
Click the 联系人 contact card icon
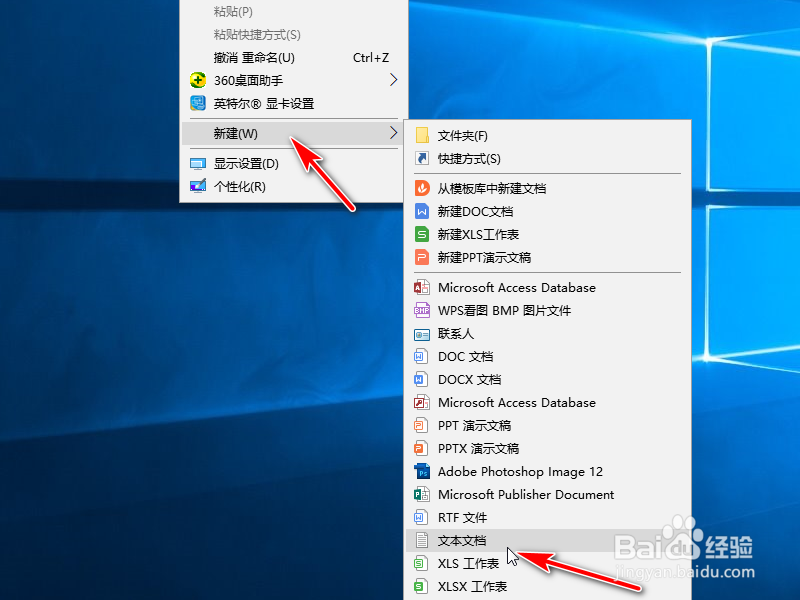point(421,334)
